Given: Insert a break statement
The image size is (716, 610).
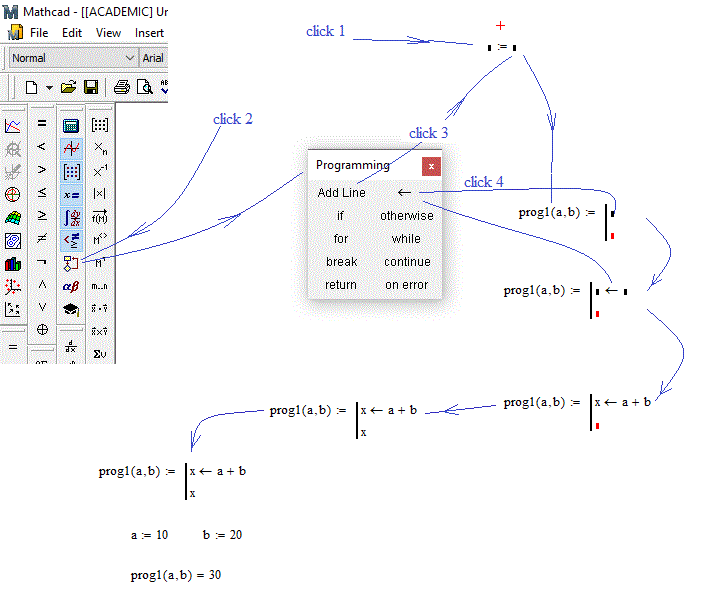Looking at the screenshot, I should coord(342,262).
